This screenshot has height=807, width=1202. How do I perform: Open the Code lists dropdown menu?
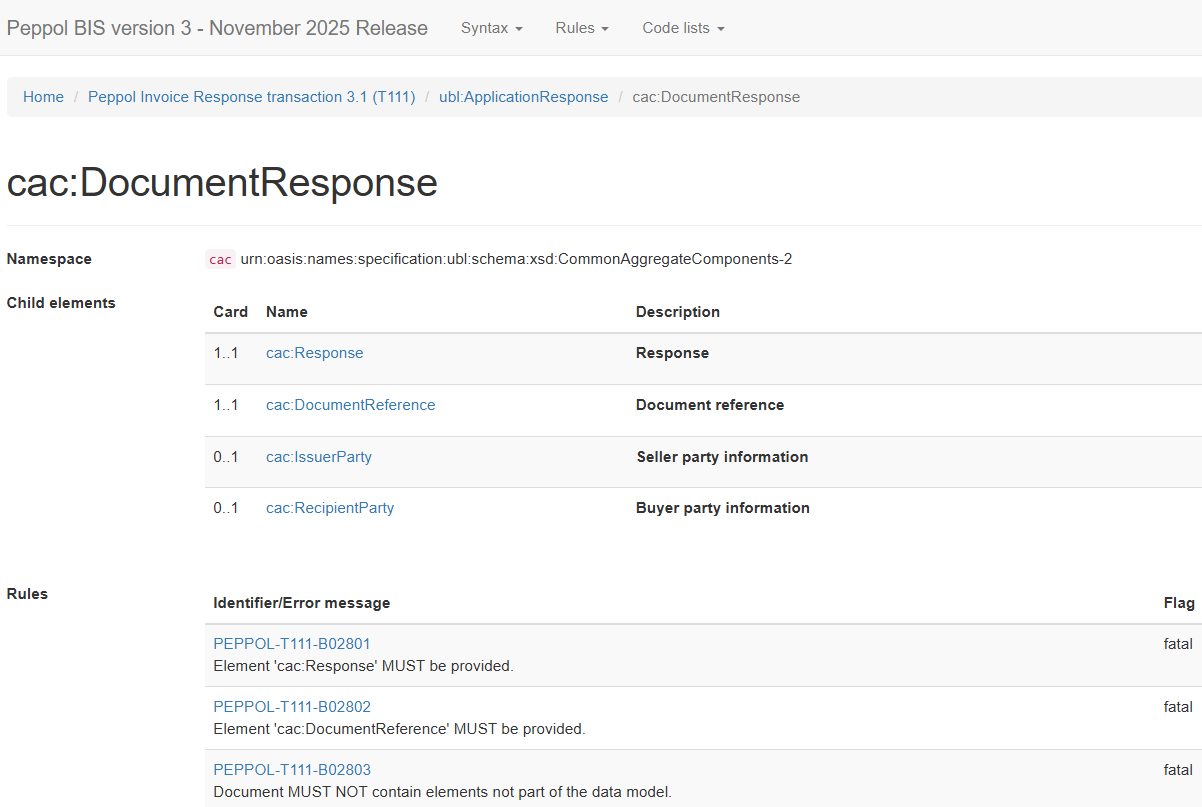[x=683, y=28]
